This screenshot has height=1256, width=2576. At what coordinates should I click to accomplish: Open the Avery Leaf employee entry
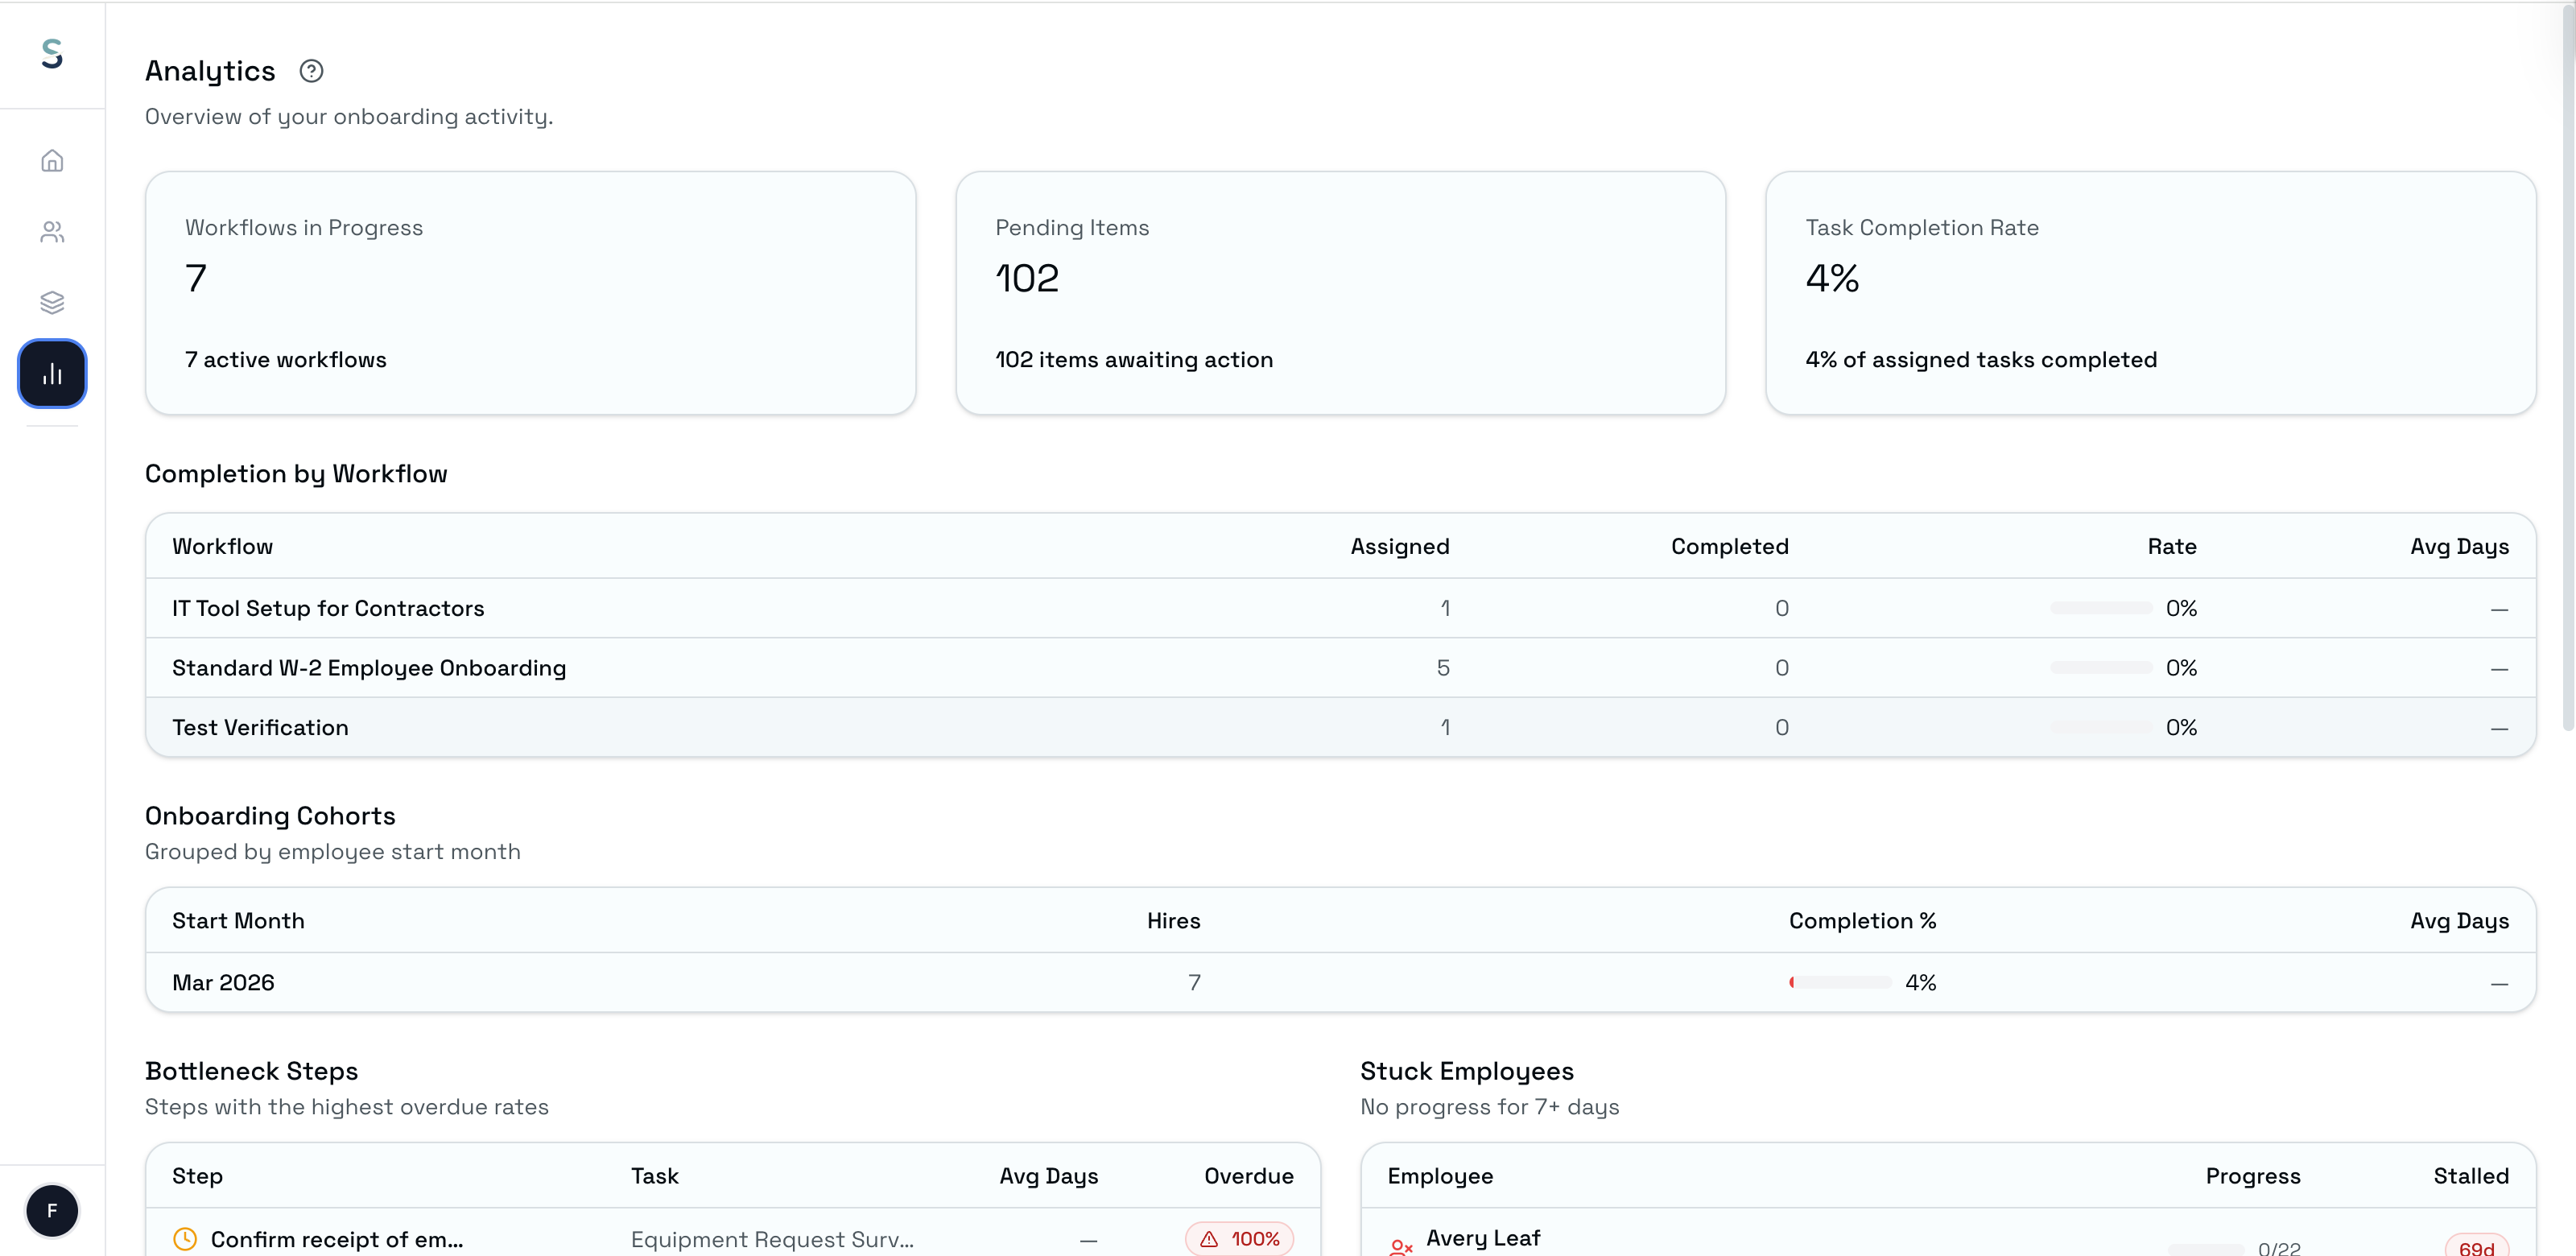[x=1482, y=1237]
